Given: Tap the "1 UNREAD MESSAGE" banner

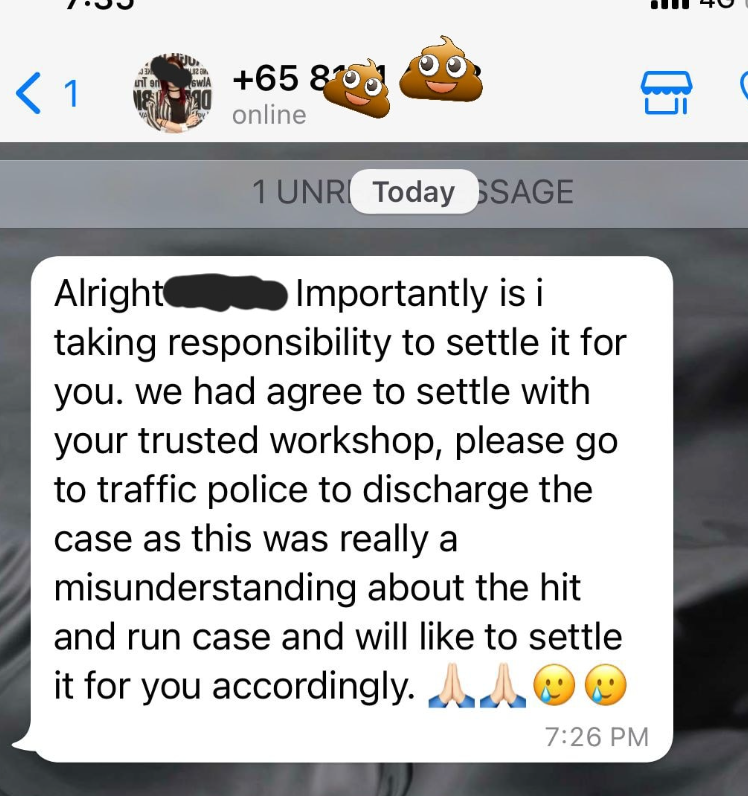Looking at the screenshot, I should coord(374,194).
